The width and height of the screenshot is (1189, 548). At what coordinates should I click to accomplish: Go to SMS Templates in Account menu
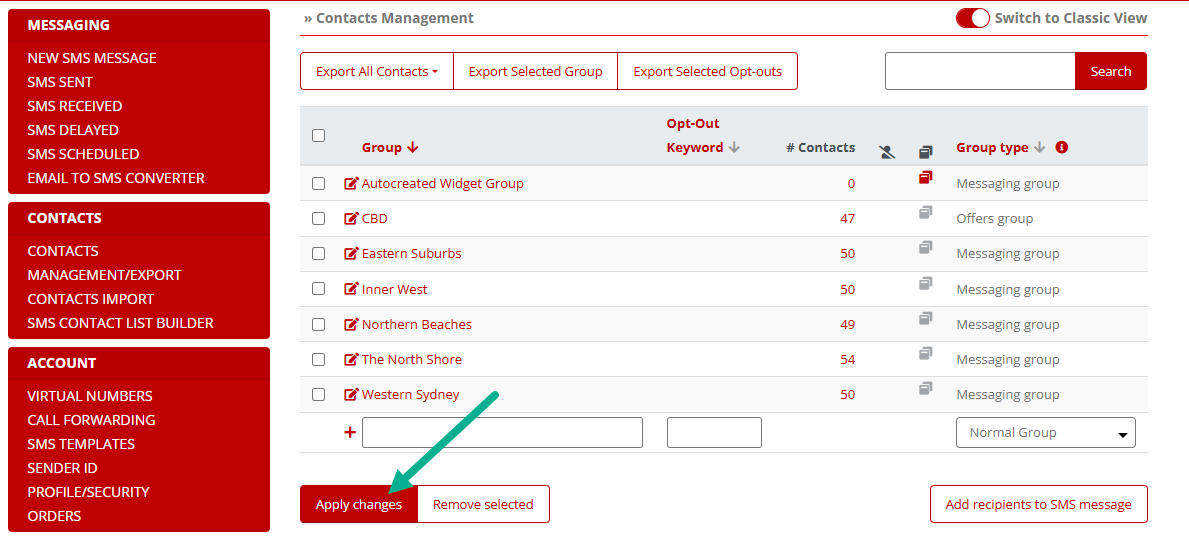click(x=81, y=444)
